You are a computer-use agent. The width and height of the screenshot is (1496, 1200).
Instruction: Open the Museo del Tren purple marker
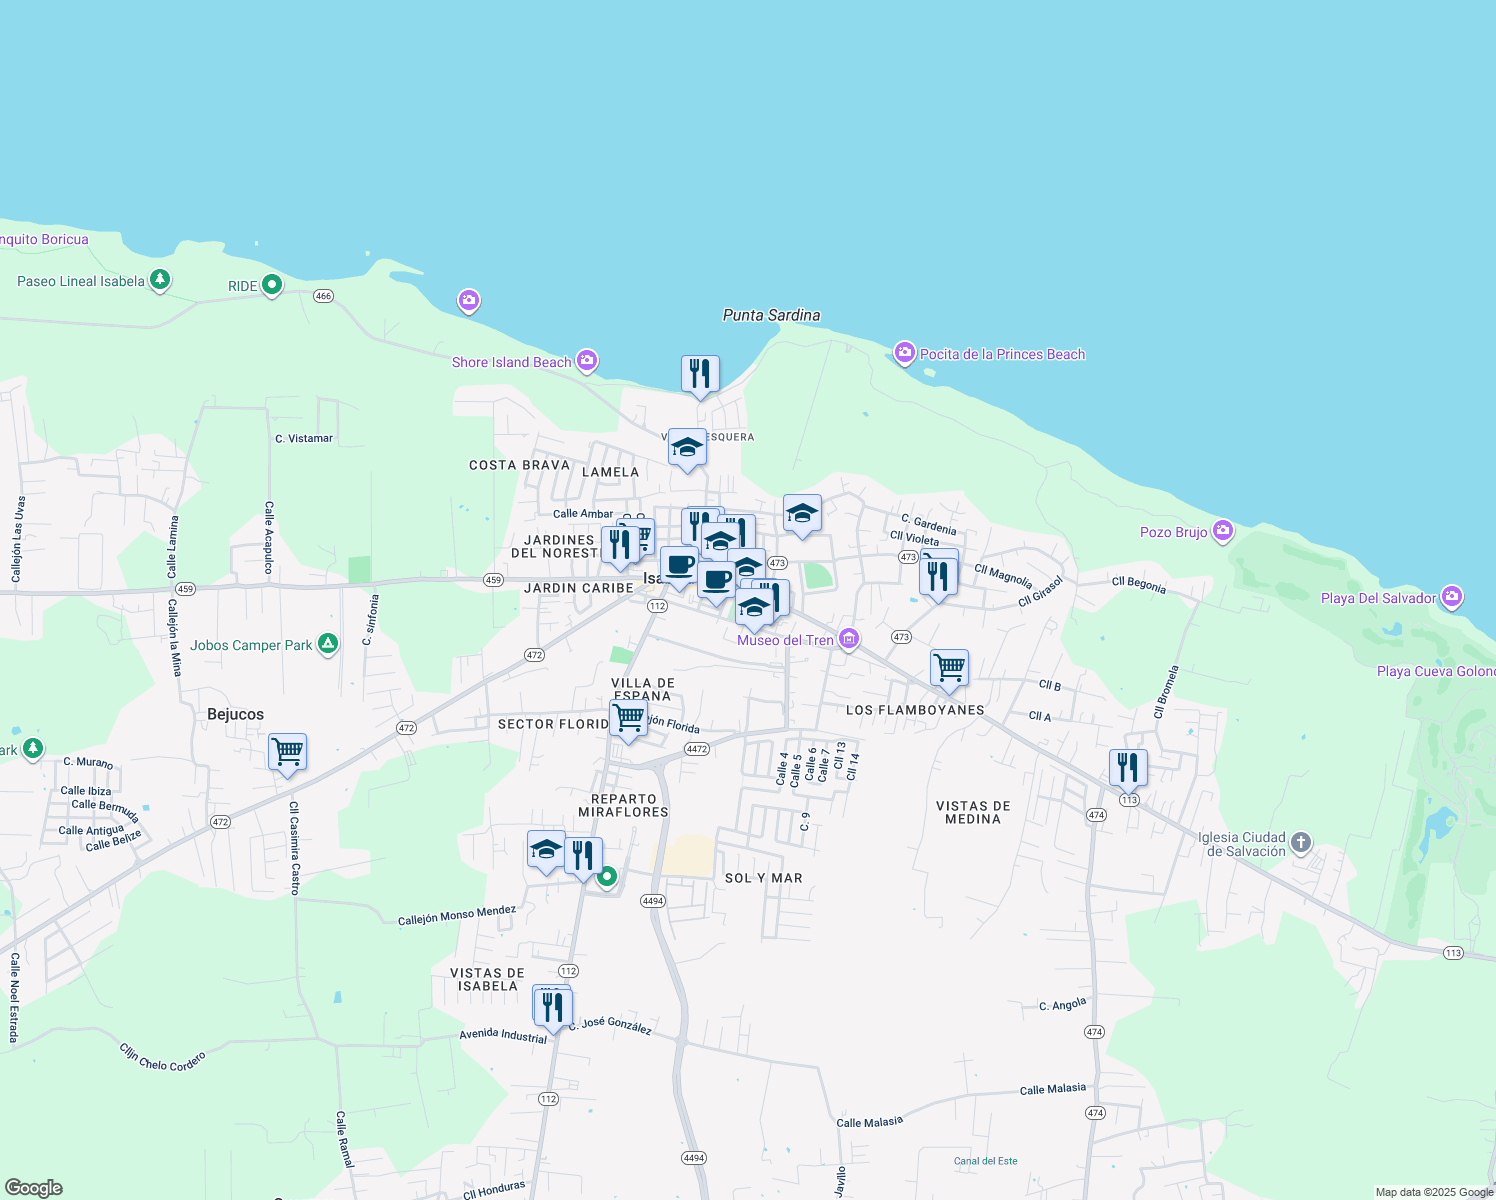pos(848,639)
